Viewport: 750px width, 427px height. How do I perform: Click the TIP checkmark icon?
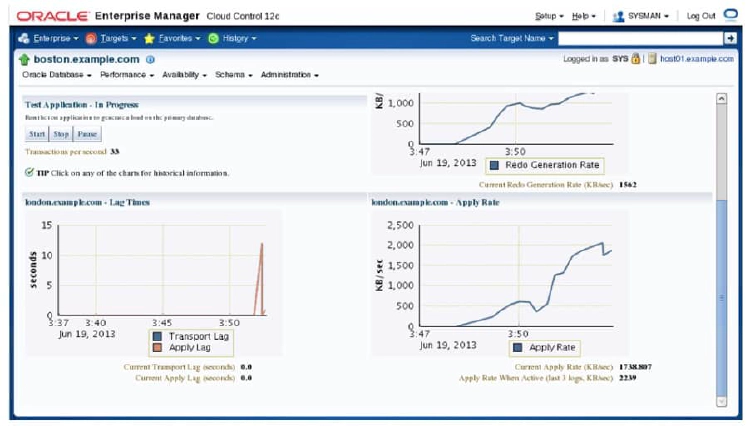pyautogui.click(x=29, y=172)
